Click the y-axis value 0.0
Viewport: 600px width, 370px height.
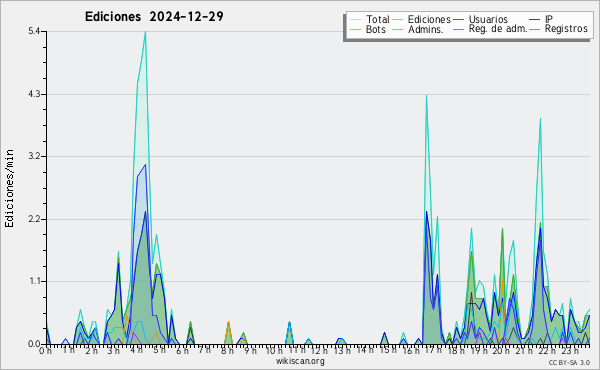tap(34, 344)
